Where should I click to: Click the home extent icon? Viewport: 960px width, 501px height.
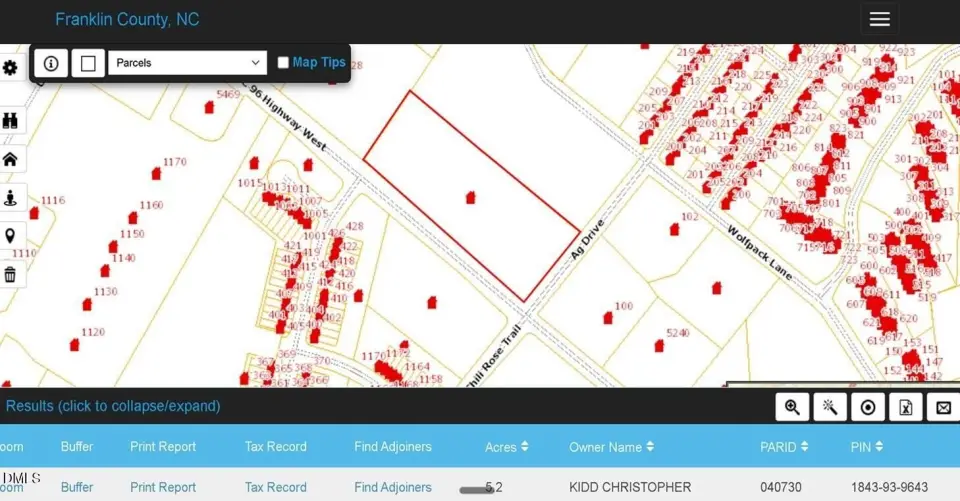point(11,159)
